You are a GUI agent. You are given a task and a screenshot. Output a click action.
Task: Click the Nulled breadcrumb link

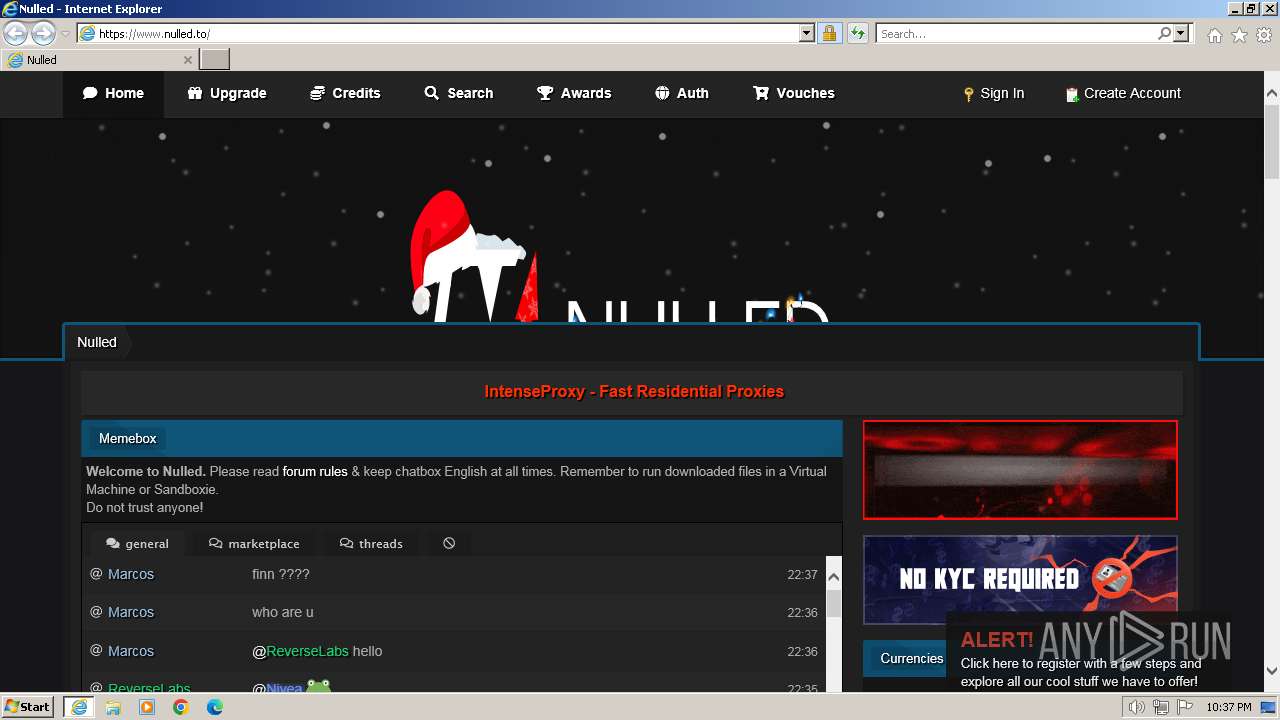[97, 342]
